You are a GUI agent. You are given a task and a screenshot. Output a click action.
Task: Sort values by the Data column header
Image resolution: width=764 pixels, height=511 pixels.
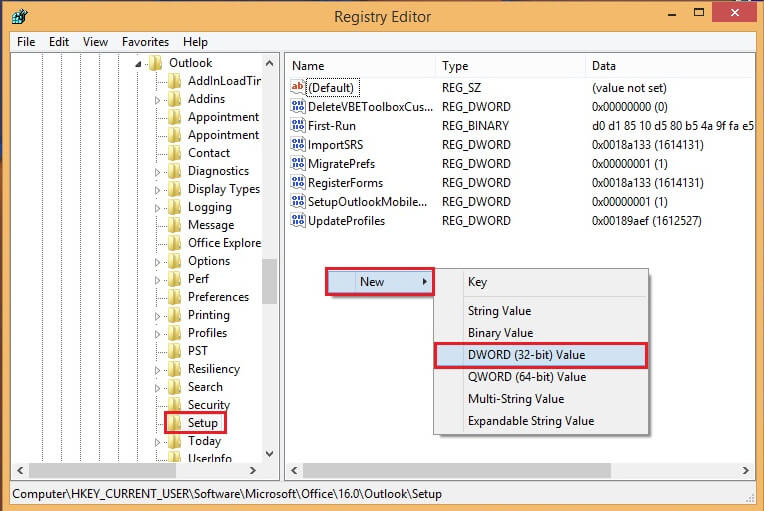coord(670,66)
